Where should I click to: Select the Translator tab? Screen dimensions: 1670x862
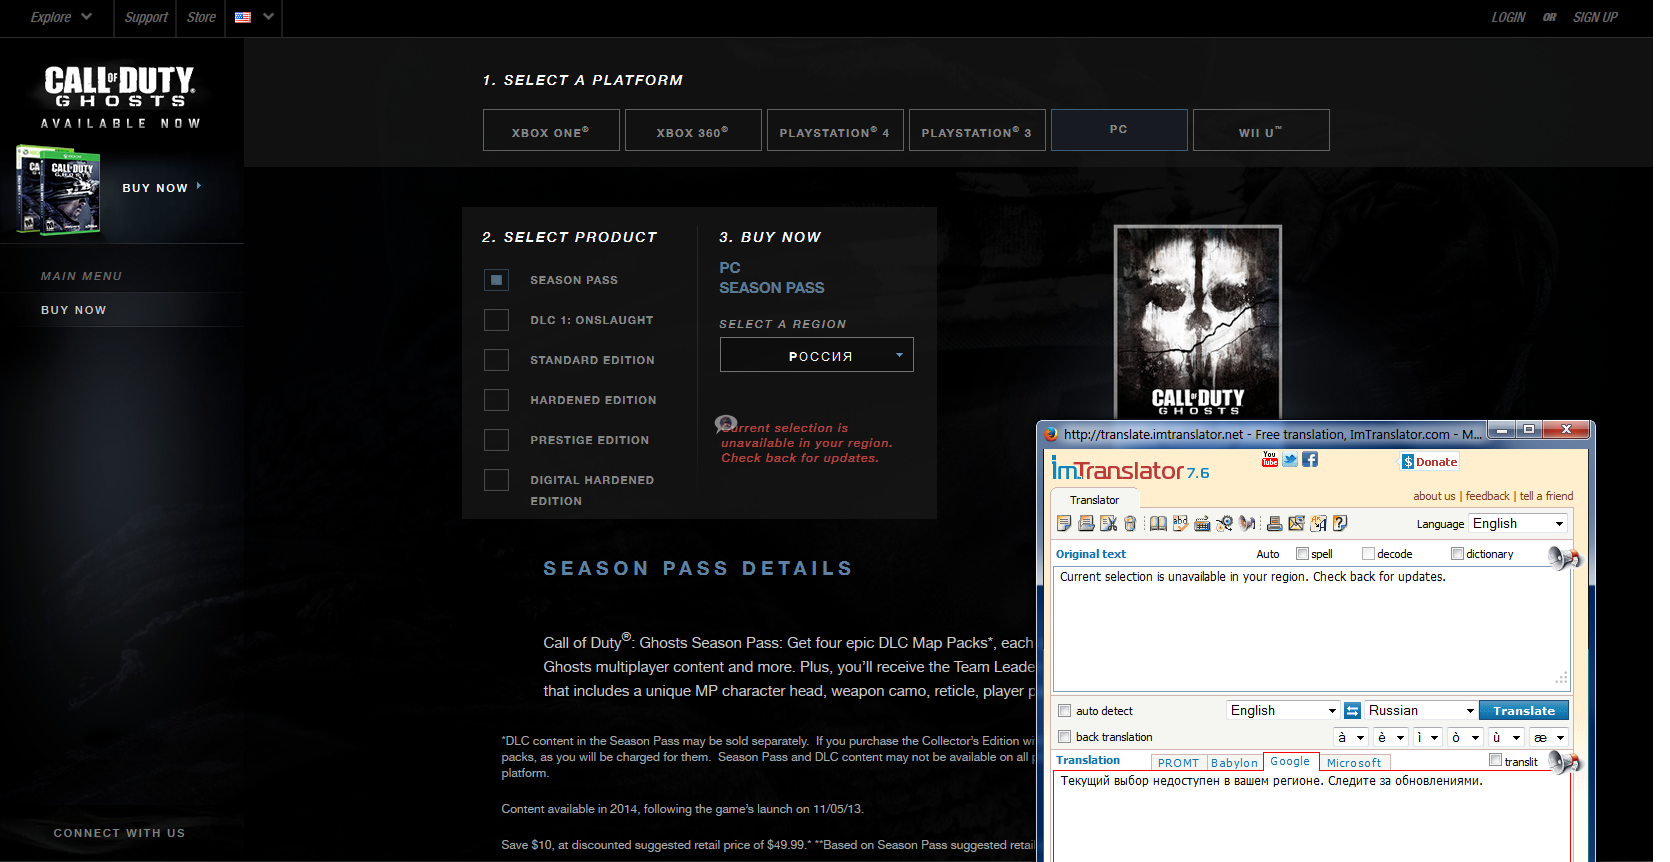[x=1094, y=499]
